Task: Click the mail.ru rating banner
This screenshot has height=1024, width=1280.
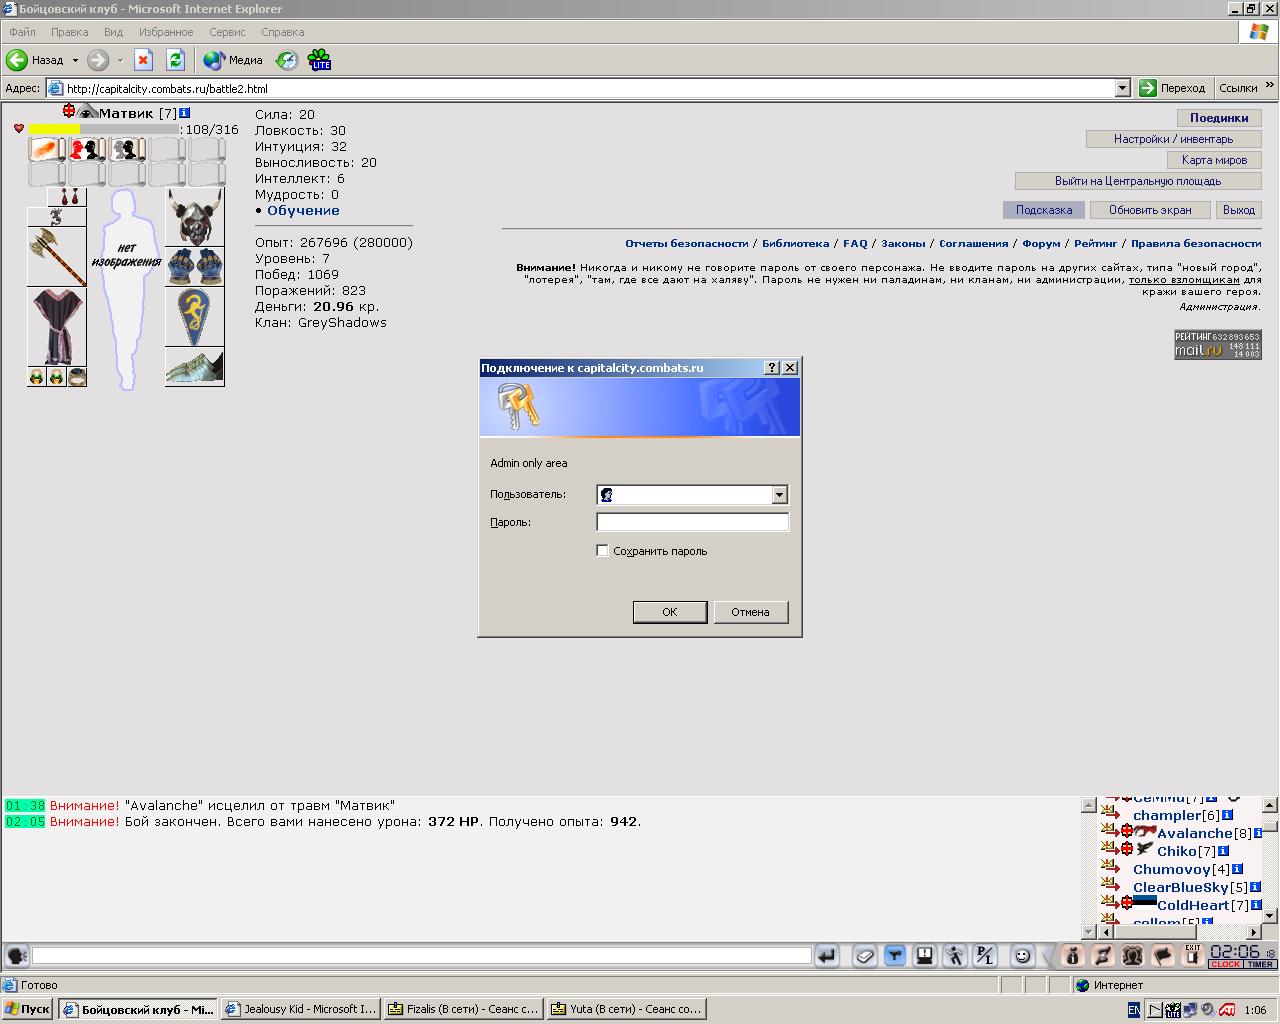Action: click(1218, 344)
